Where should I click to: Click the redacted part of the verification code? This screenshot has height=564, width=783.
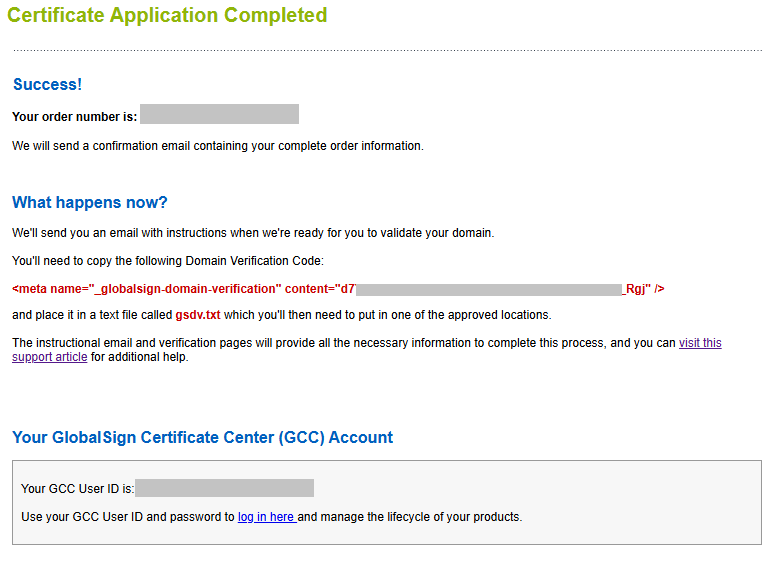(489, 290)
